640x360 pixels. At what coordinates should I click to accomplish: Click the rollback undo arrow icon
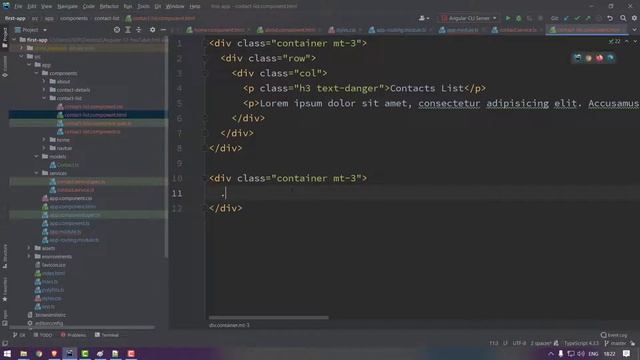[610, 18]
